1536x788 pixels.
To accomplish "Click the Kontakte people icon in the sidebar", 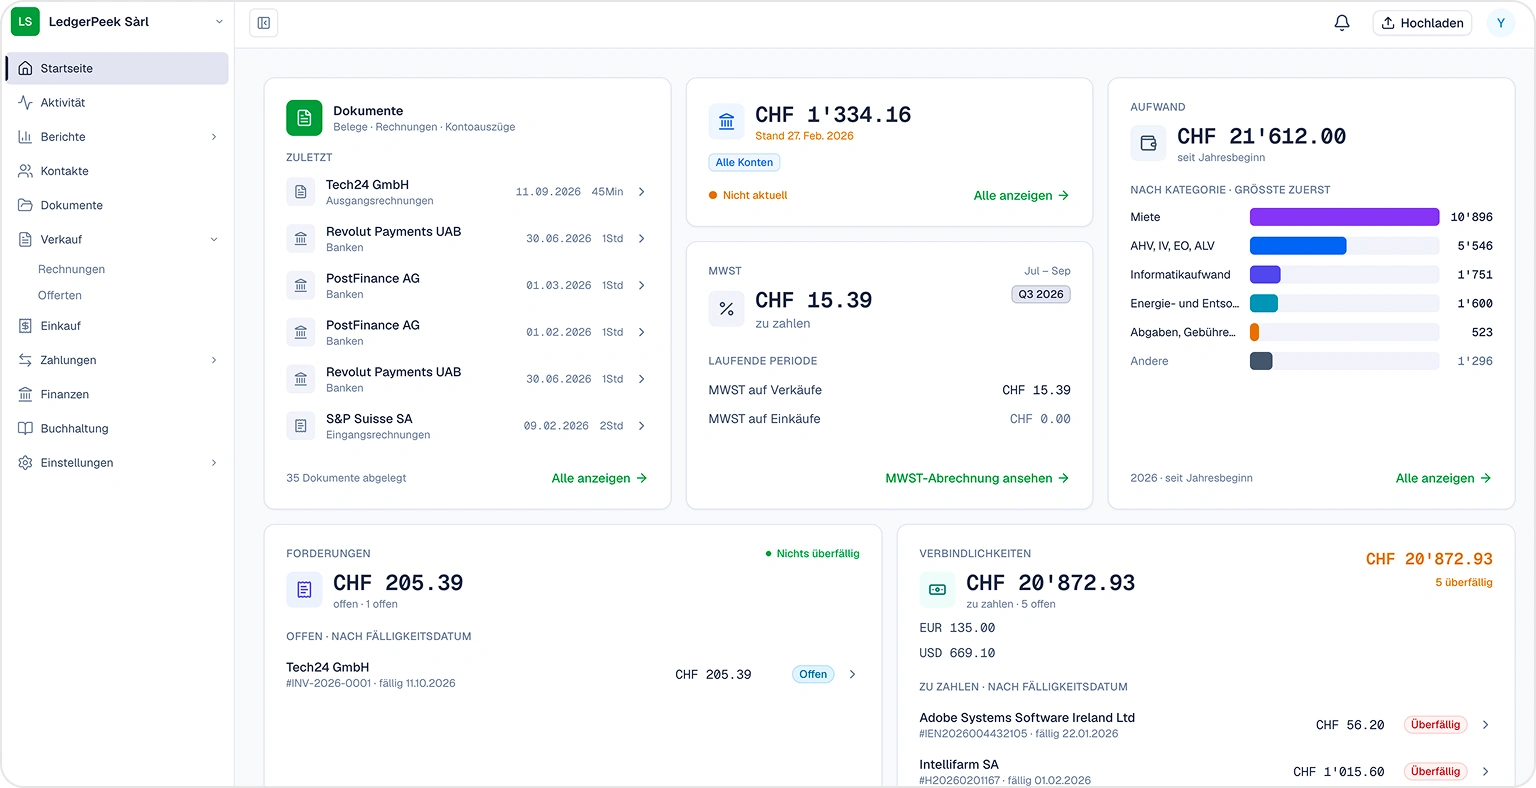I will pyautogui.click(x=25, y=171).
